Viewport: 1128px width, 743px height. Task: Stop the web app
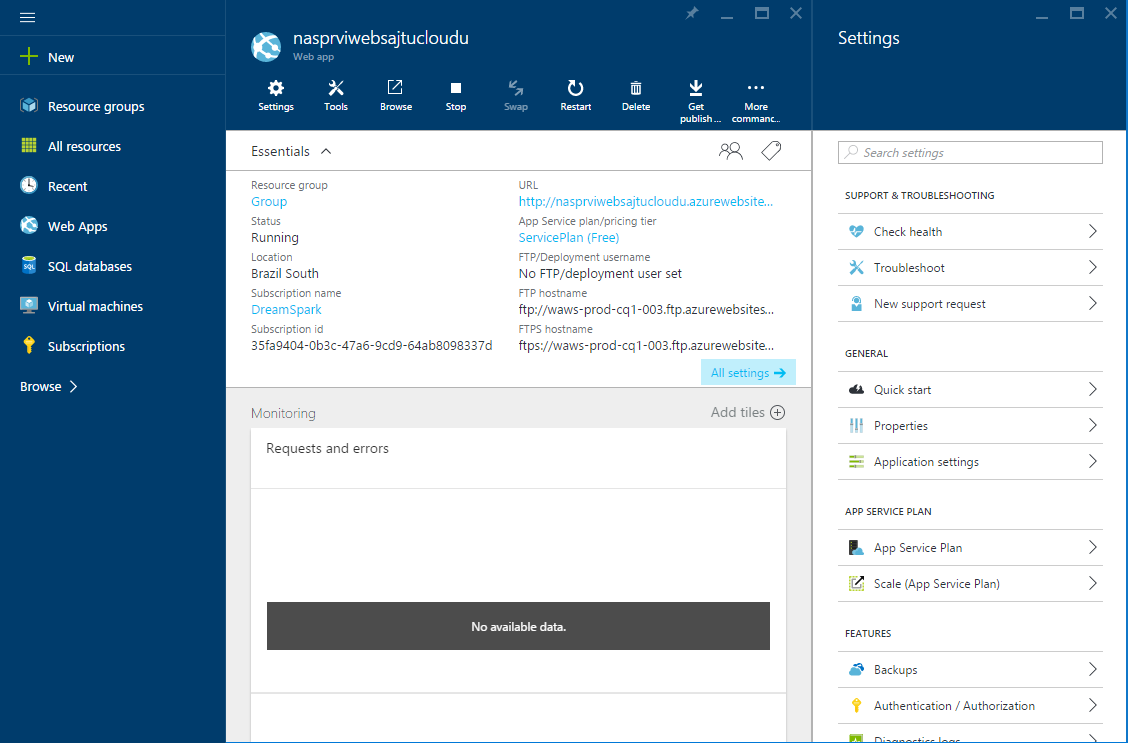pos(455,96)
